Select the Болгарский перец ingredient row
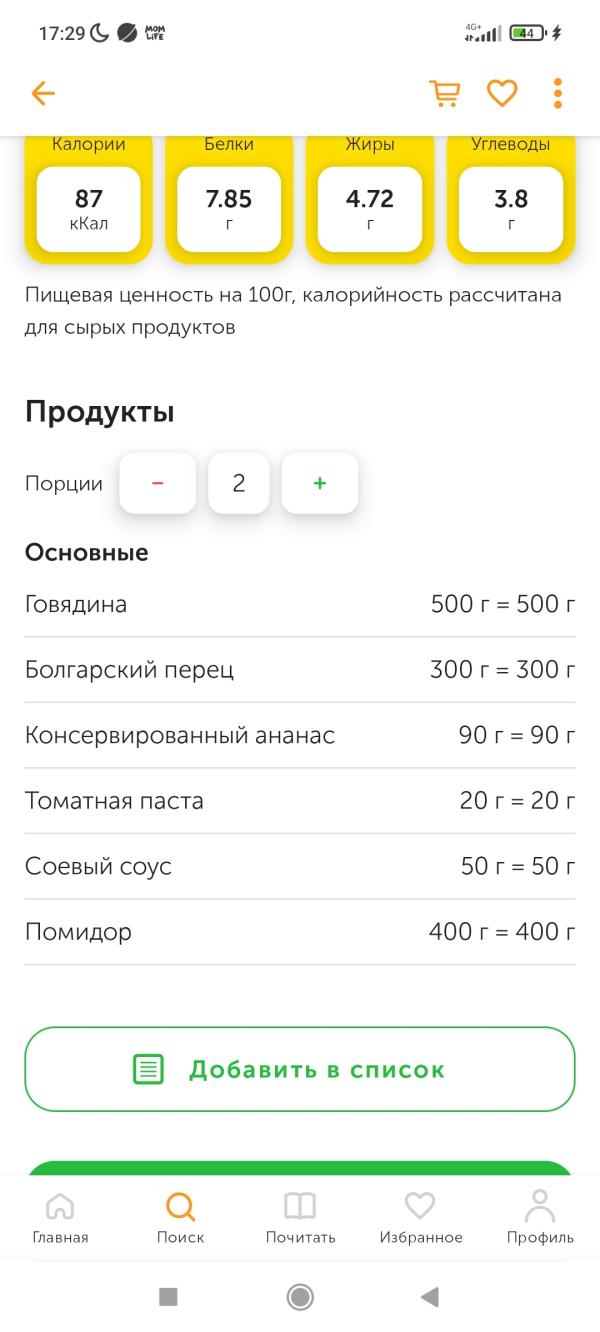600x1332 pixels. click(x=300, y=669)
